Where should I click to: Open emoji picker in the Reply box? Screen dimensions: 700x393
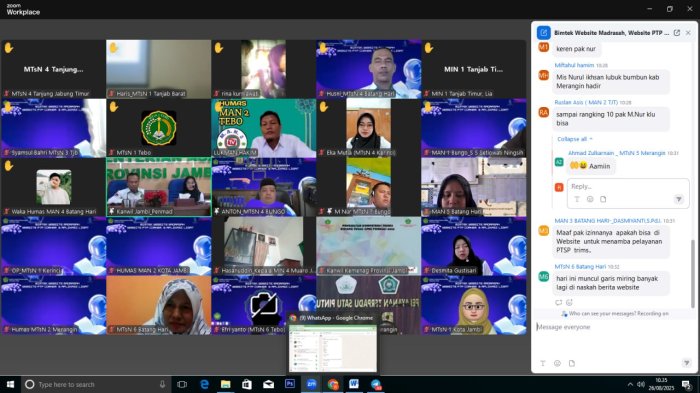click(590, 199)
